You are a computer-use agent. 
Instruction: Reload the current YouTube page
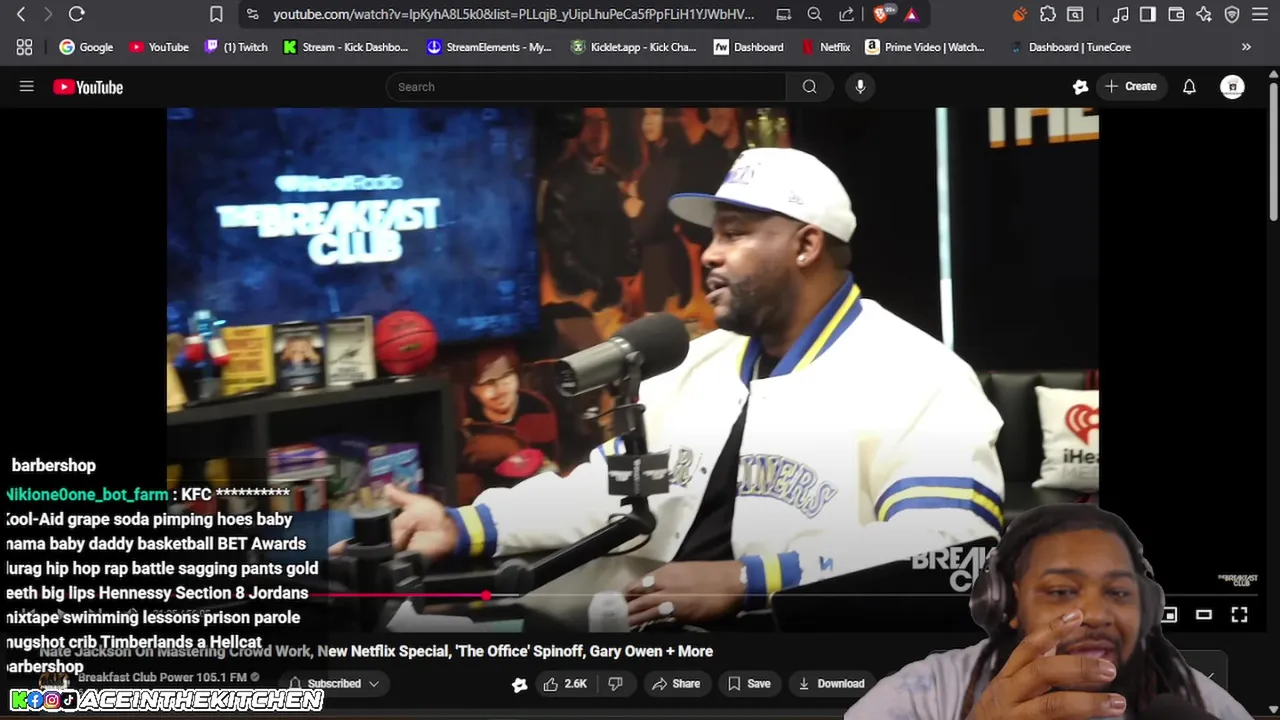pos(76,14)
